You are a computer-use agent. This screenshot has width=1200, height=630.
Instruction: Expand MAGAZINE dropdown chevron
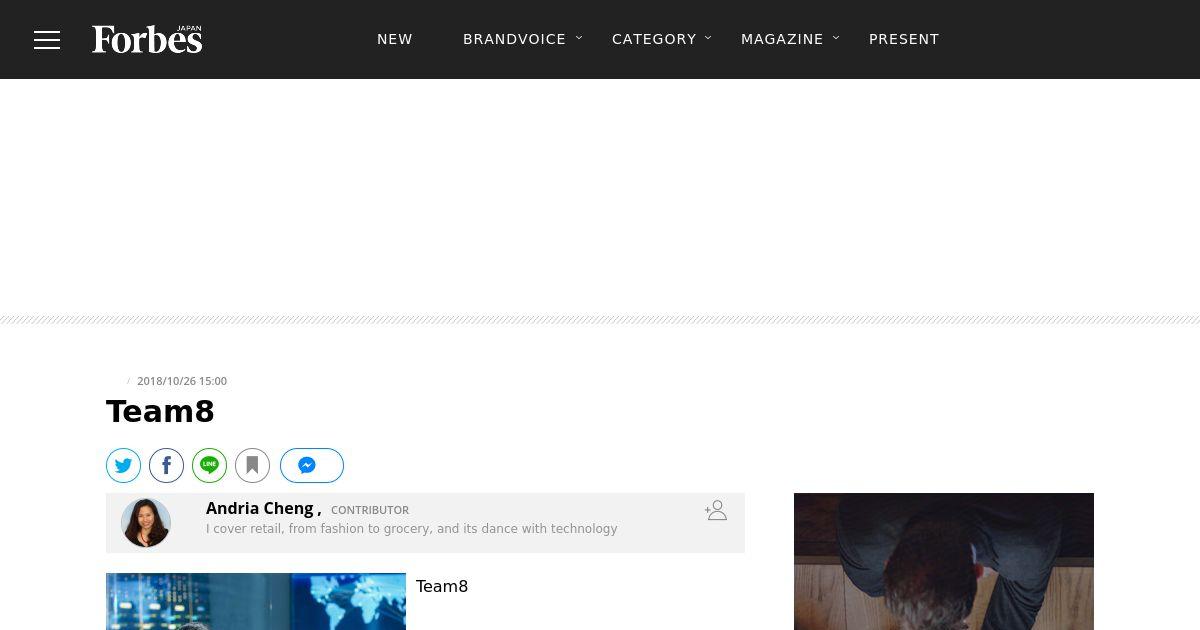pos(836,38)
